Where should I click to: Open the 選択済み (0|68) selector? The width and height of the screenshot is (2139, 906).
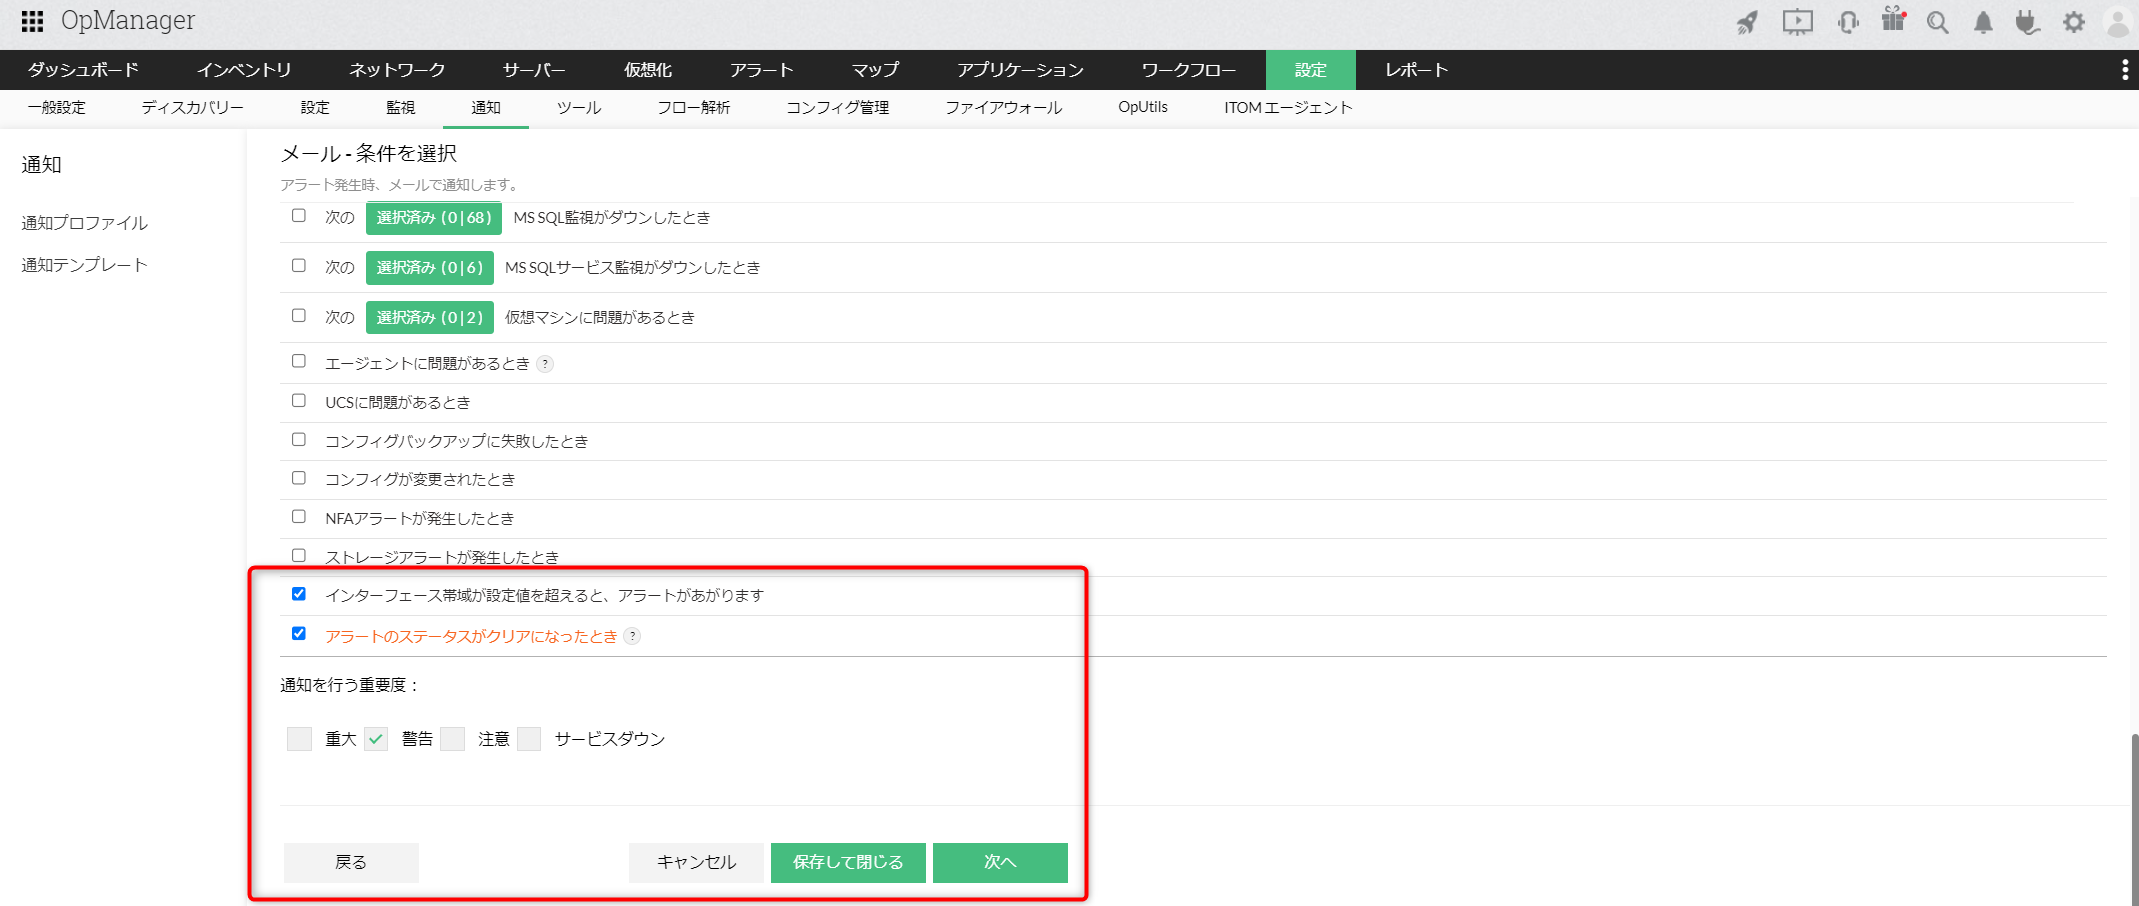point(434,218)
